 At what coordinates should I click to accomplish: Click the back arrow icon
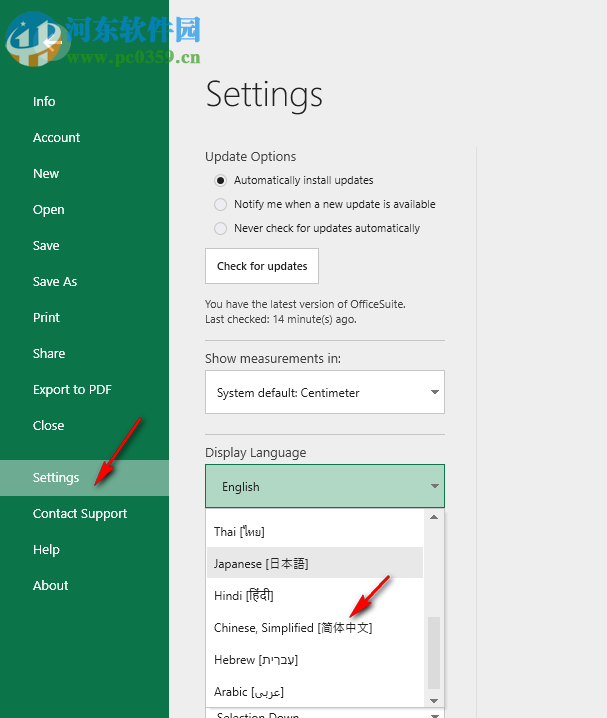pyautogui.click(x=53, y=43)
